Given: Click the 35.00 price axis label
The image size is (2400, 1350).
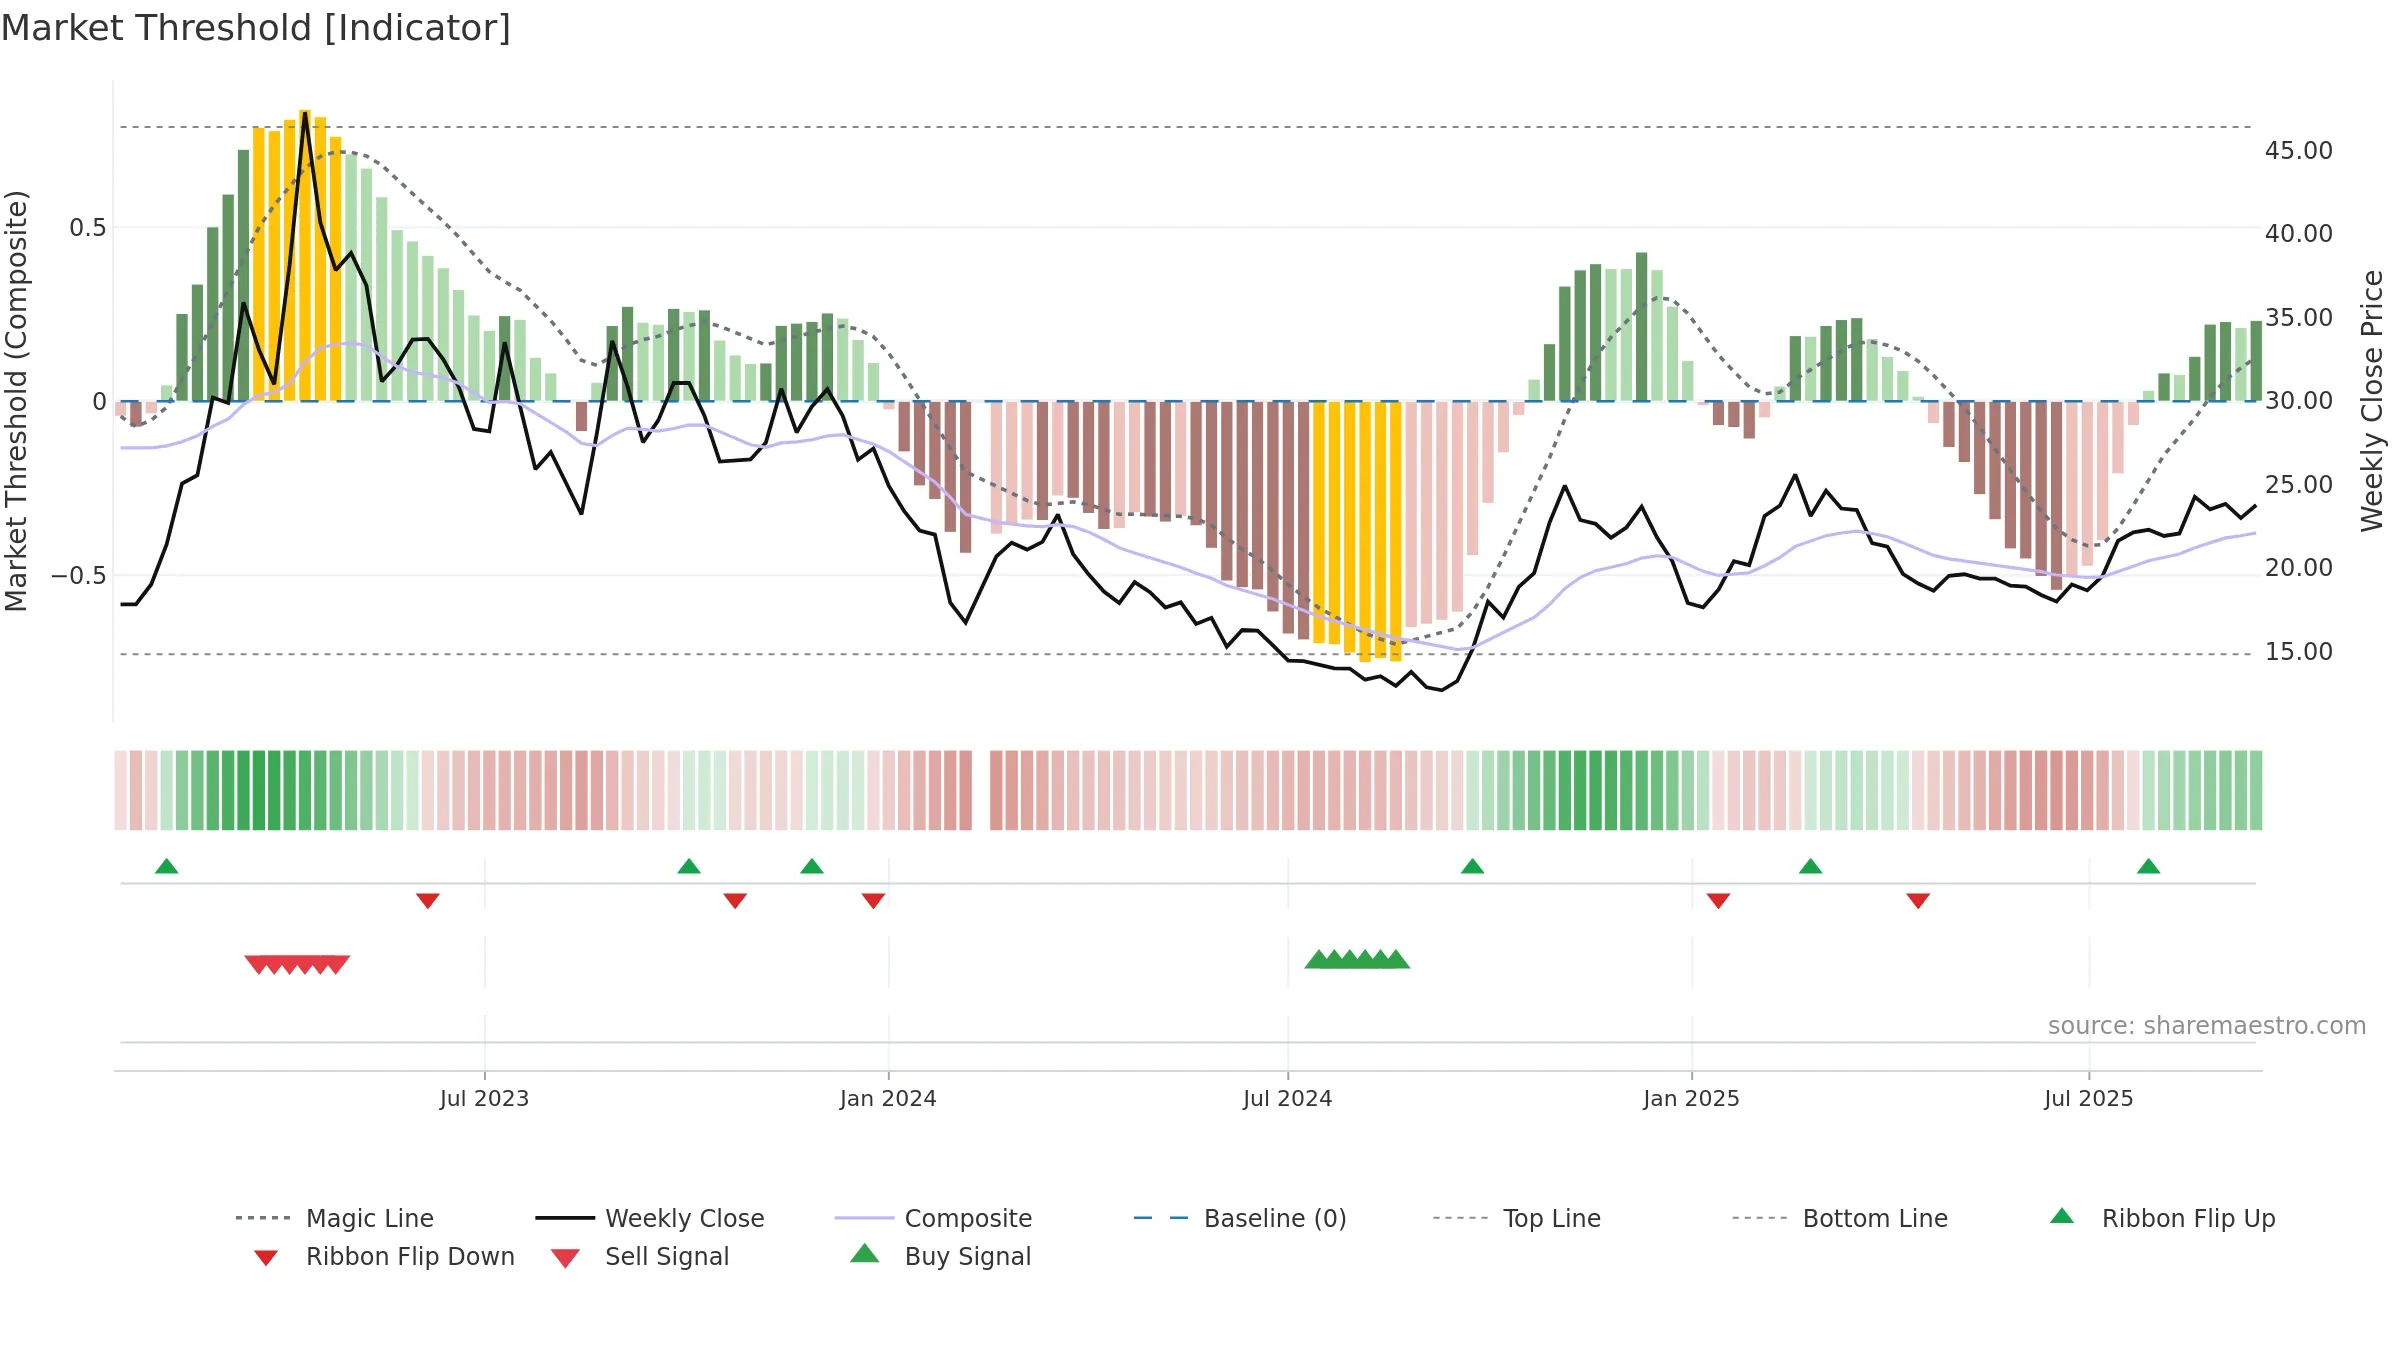Looking at the screenshot, I should tap(2298, 318).
